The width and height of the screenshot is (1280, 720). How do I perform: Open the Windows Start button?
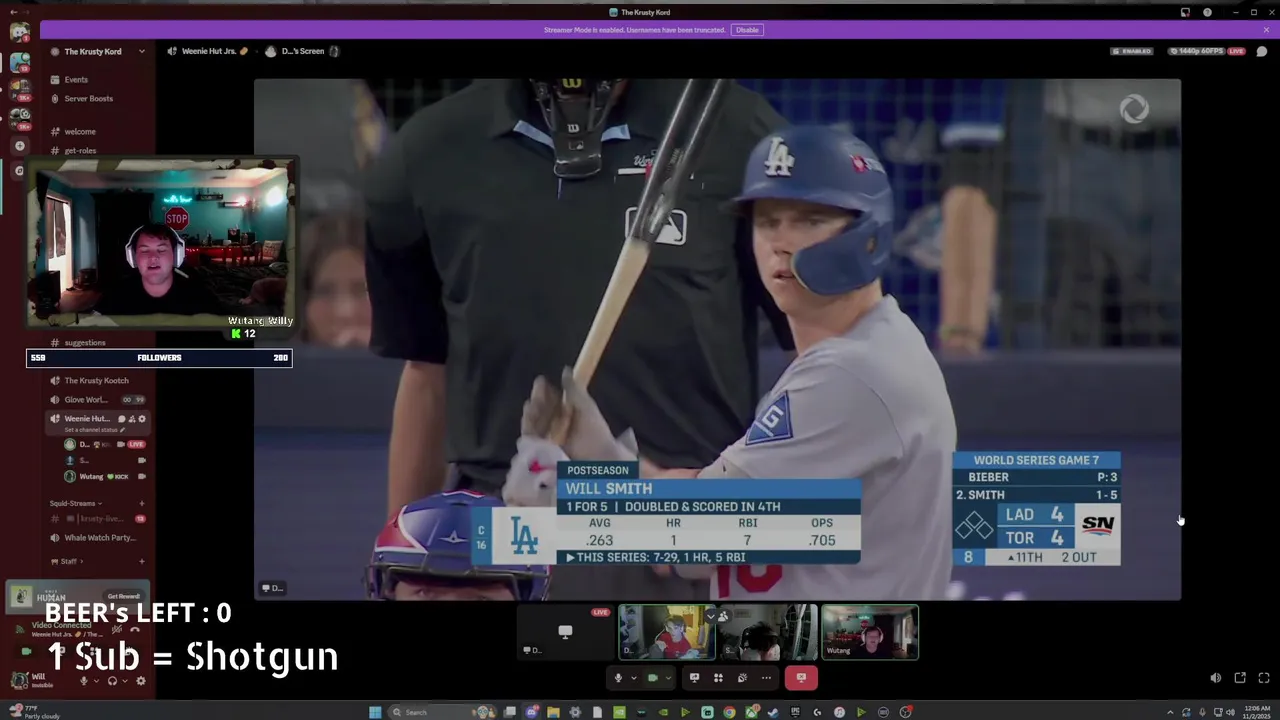[x=375, y=712]
